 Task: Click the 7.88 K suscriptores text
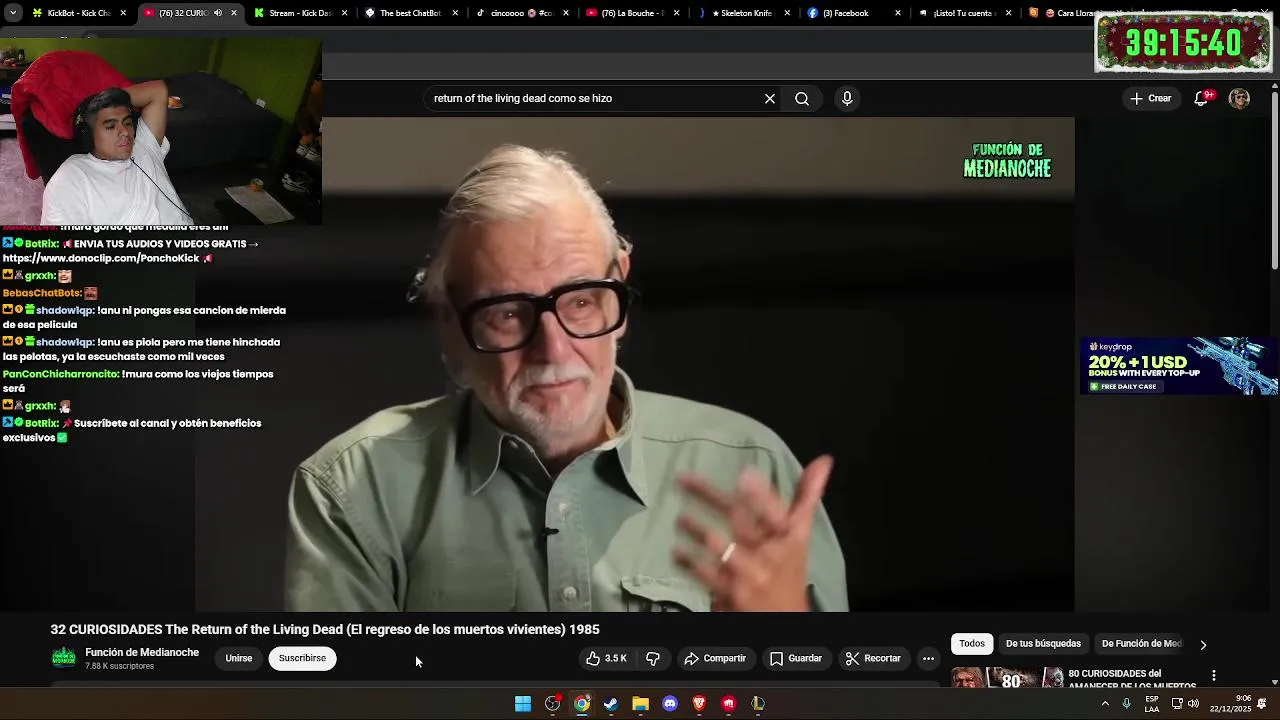click(x=120, y=666)
